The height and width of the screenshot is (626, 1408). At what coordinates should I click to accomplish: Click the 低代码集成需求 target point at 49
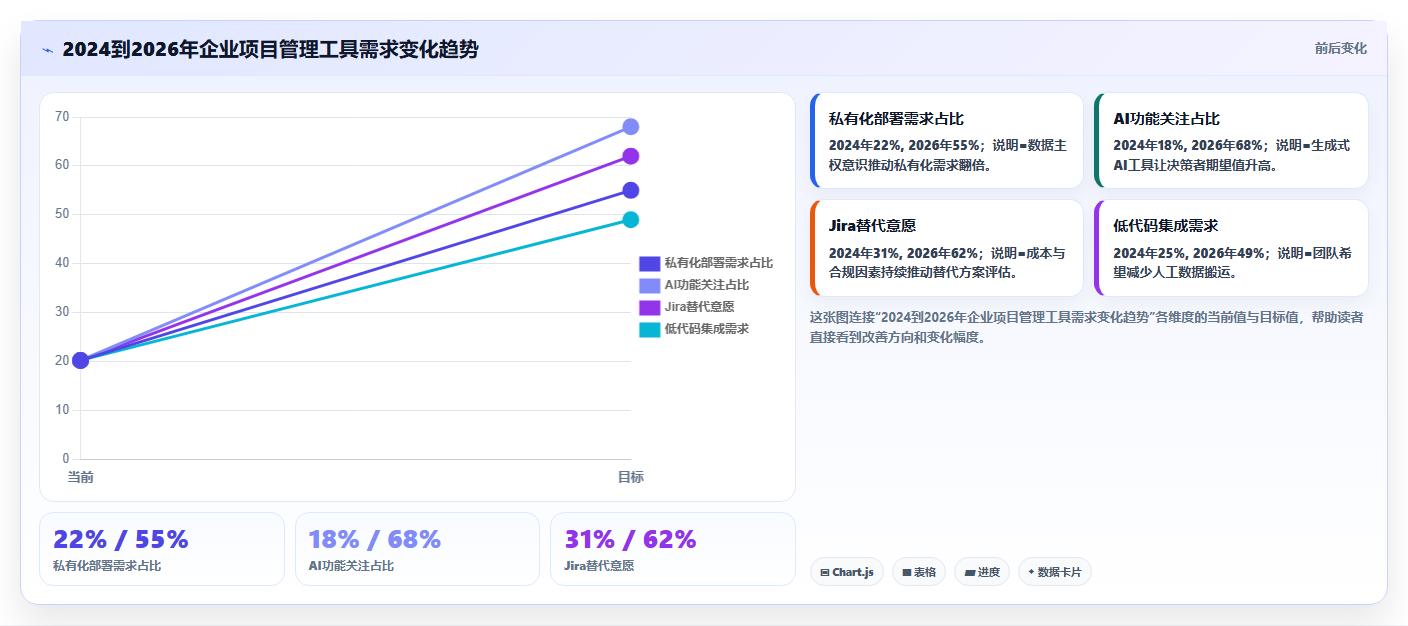pos(631,220)
